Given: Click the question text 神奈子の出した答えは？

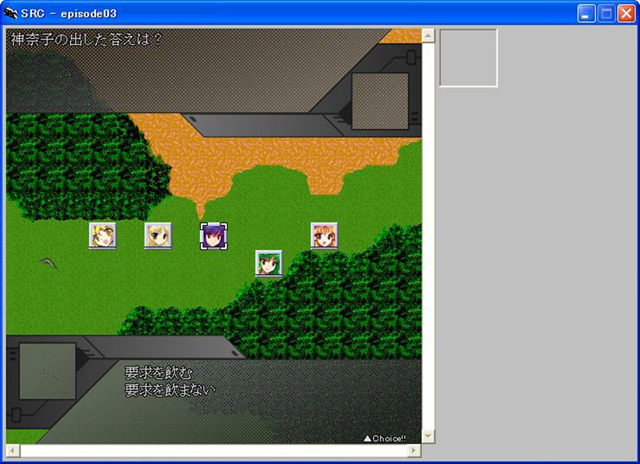Looking at the screenshot, I should (x=86, y=40).
